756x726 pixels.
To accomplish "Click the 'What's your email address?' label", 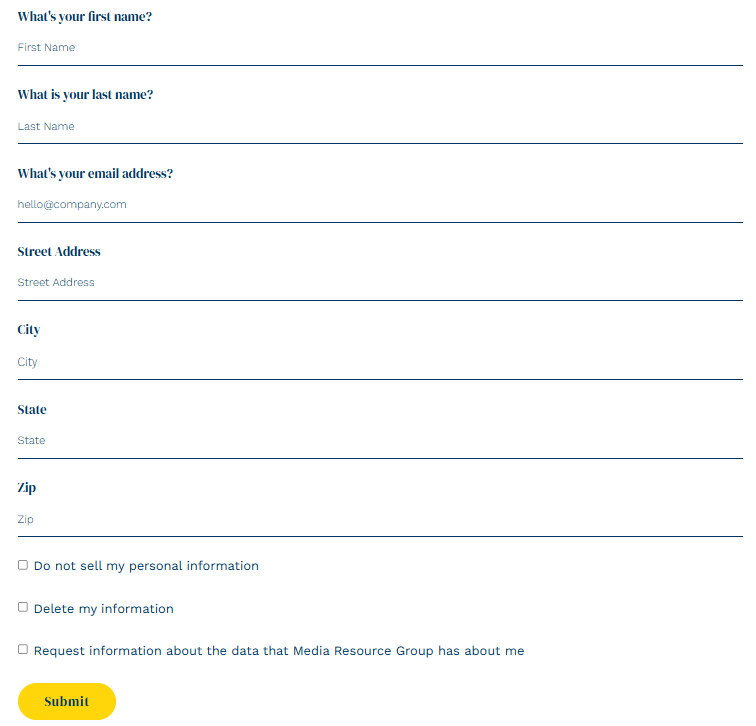I will coord(95,174).
